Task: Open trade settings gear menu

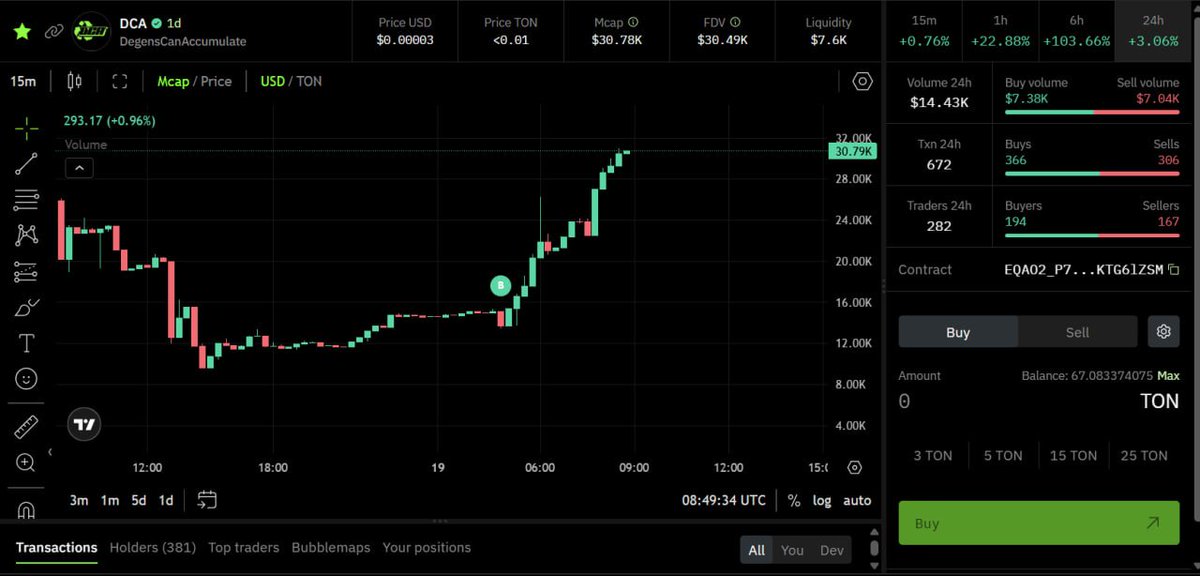Action: click(x=1163, y=331)
